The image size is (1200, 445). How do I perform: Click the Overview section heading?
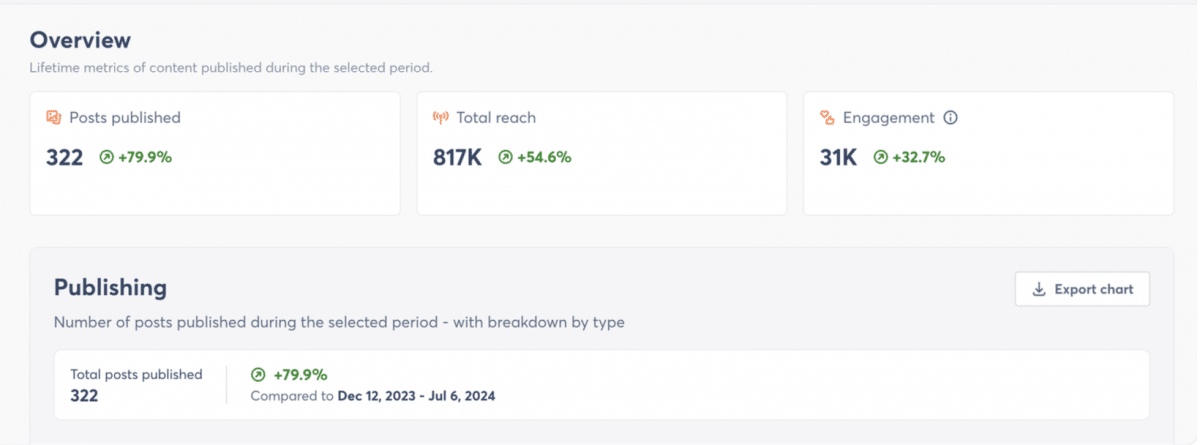point(80,41)
